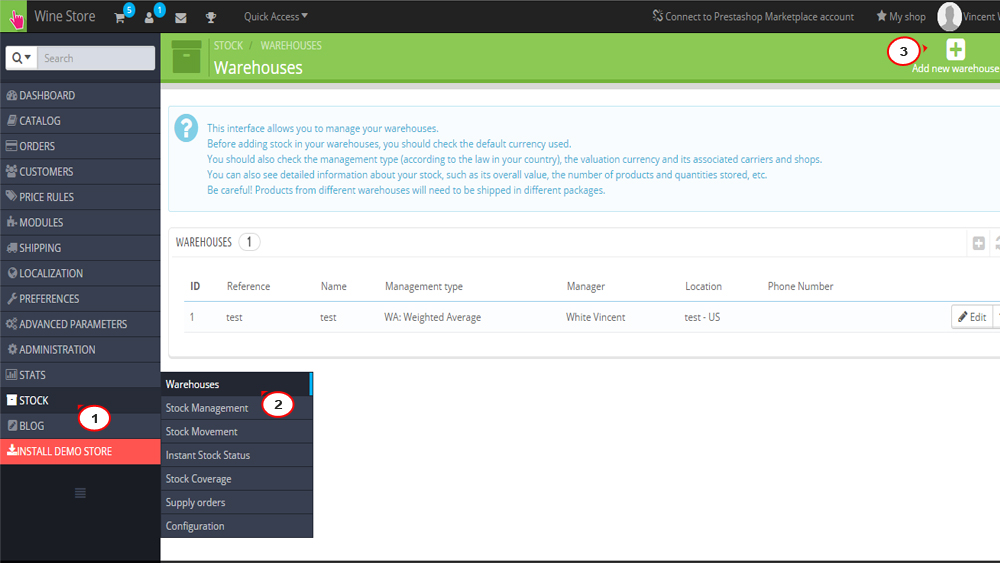Sort by the Phone Number column header
The image size is (1000, 563).
(800, 286)
